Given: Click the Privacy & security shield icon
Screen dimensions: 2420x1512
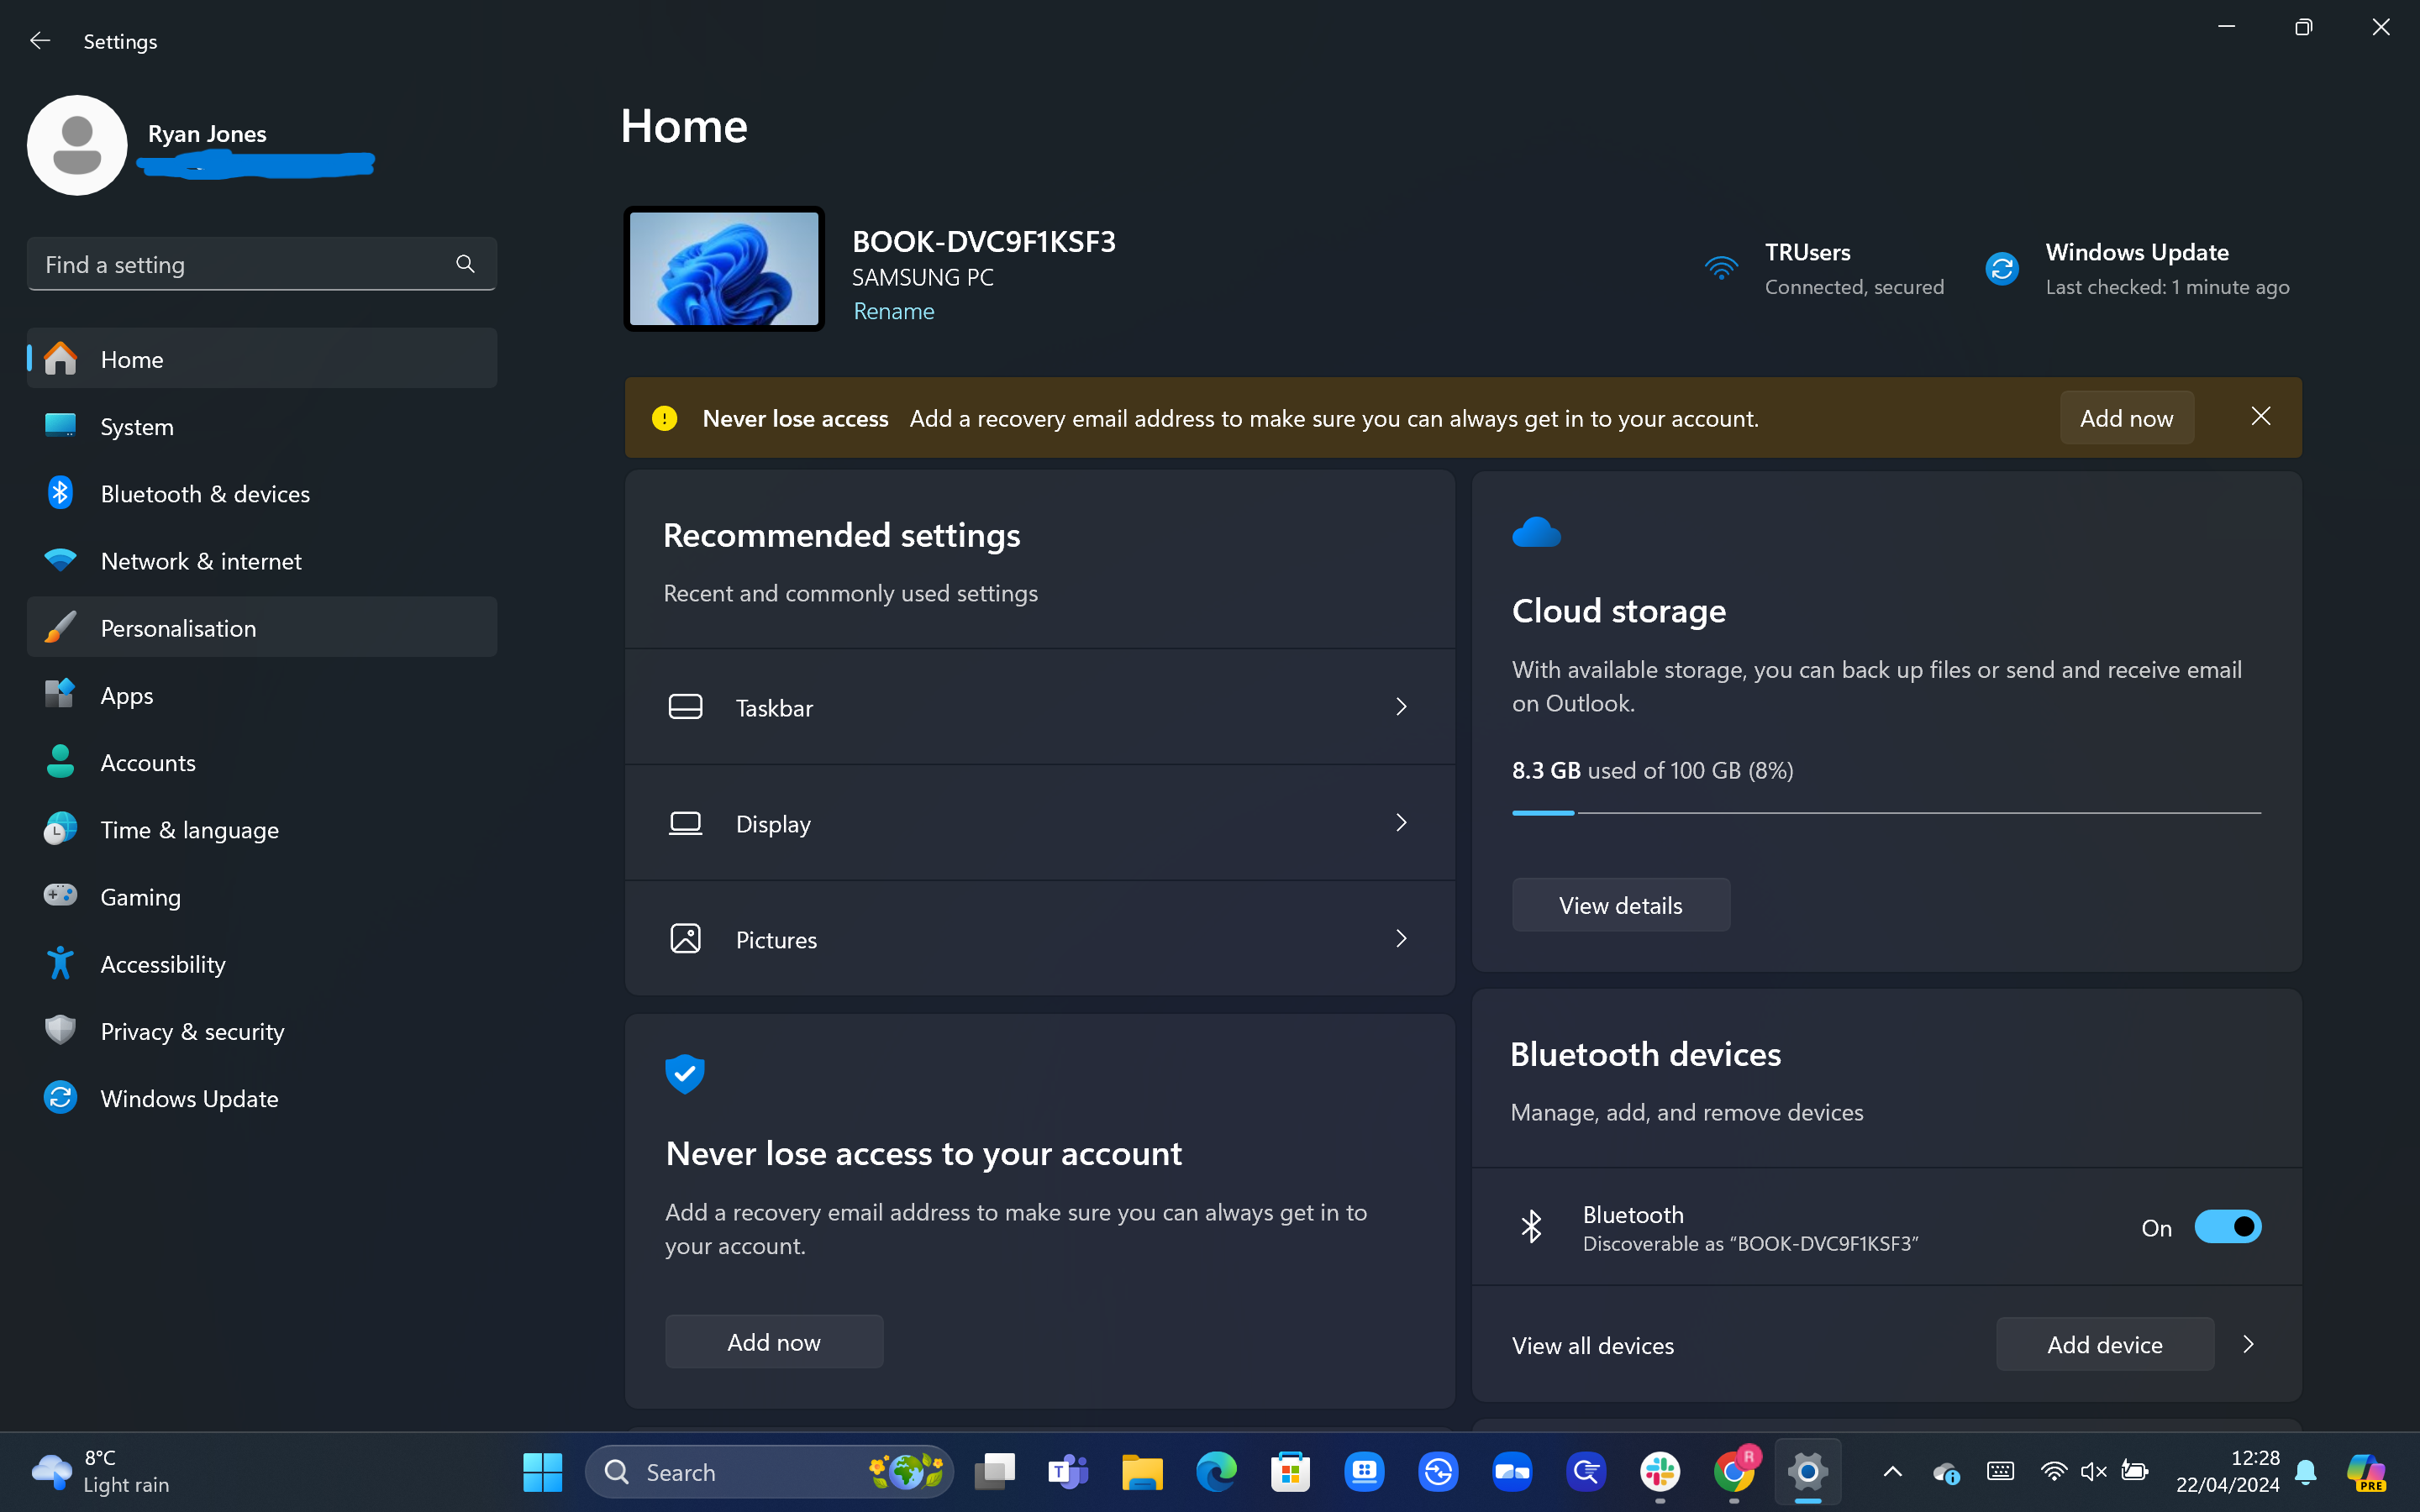Looking at the screenshot, I should pyautogui.click(x=60, y=1030).
